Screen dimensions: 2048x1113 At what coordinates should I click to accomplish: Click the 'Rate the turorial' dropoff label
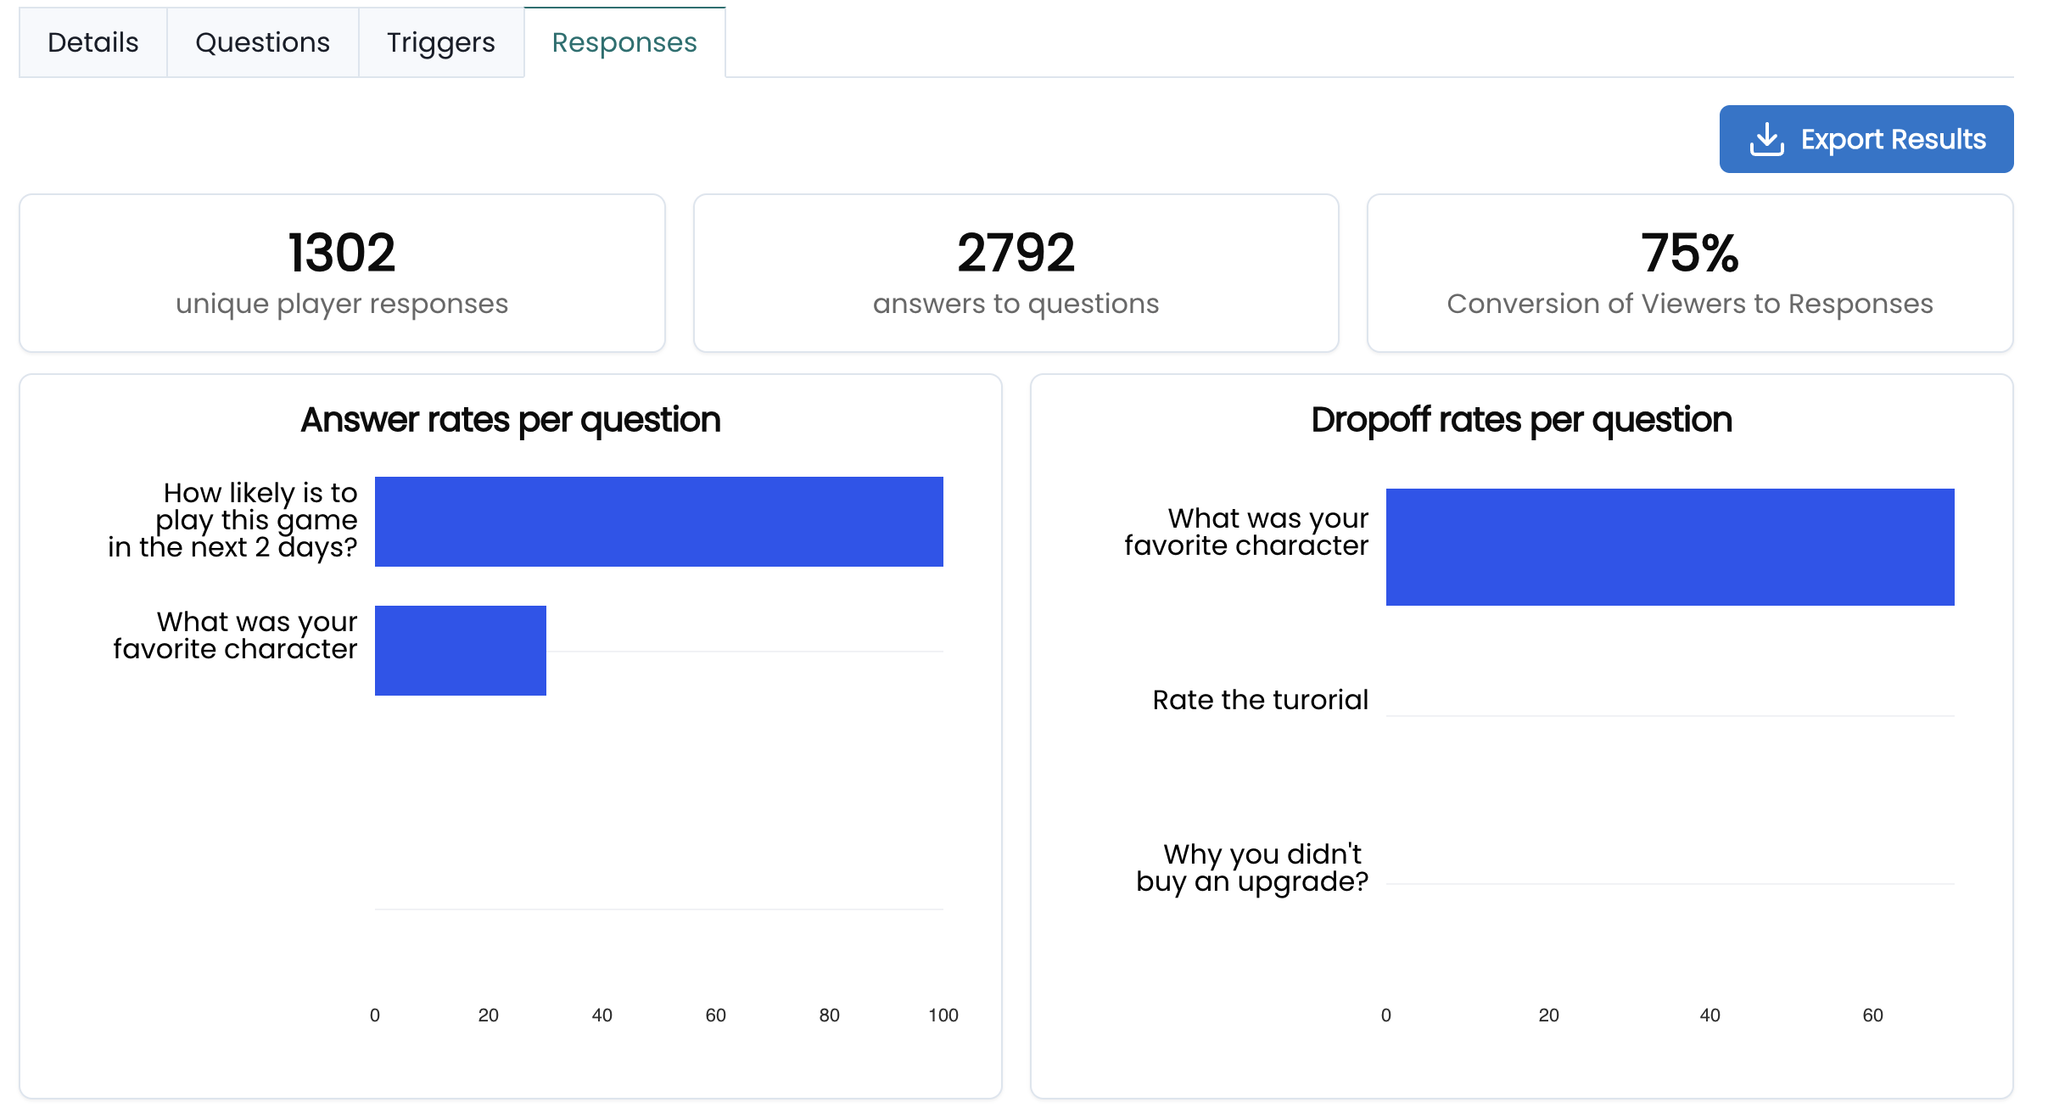[x=1260, y=700]
